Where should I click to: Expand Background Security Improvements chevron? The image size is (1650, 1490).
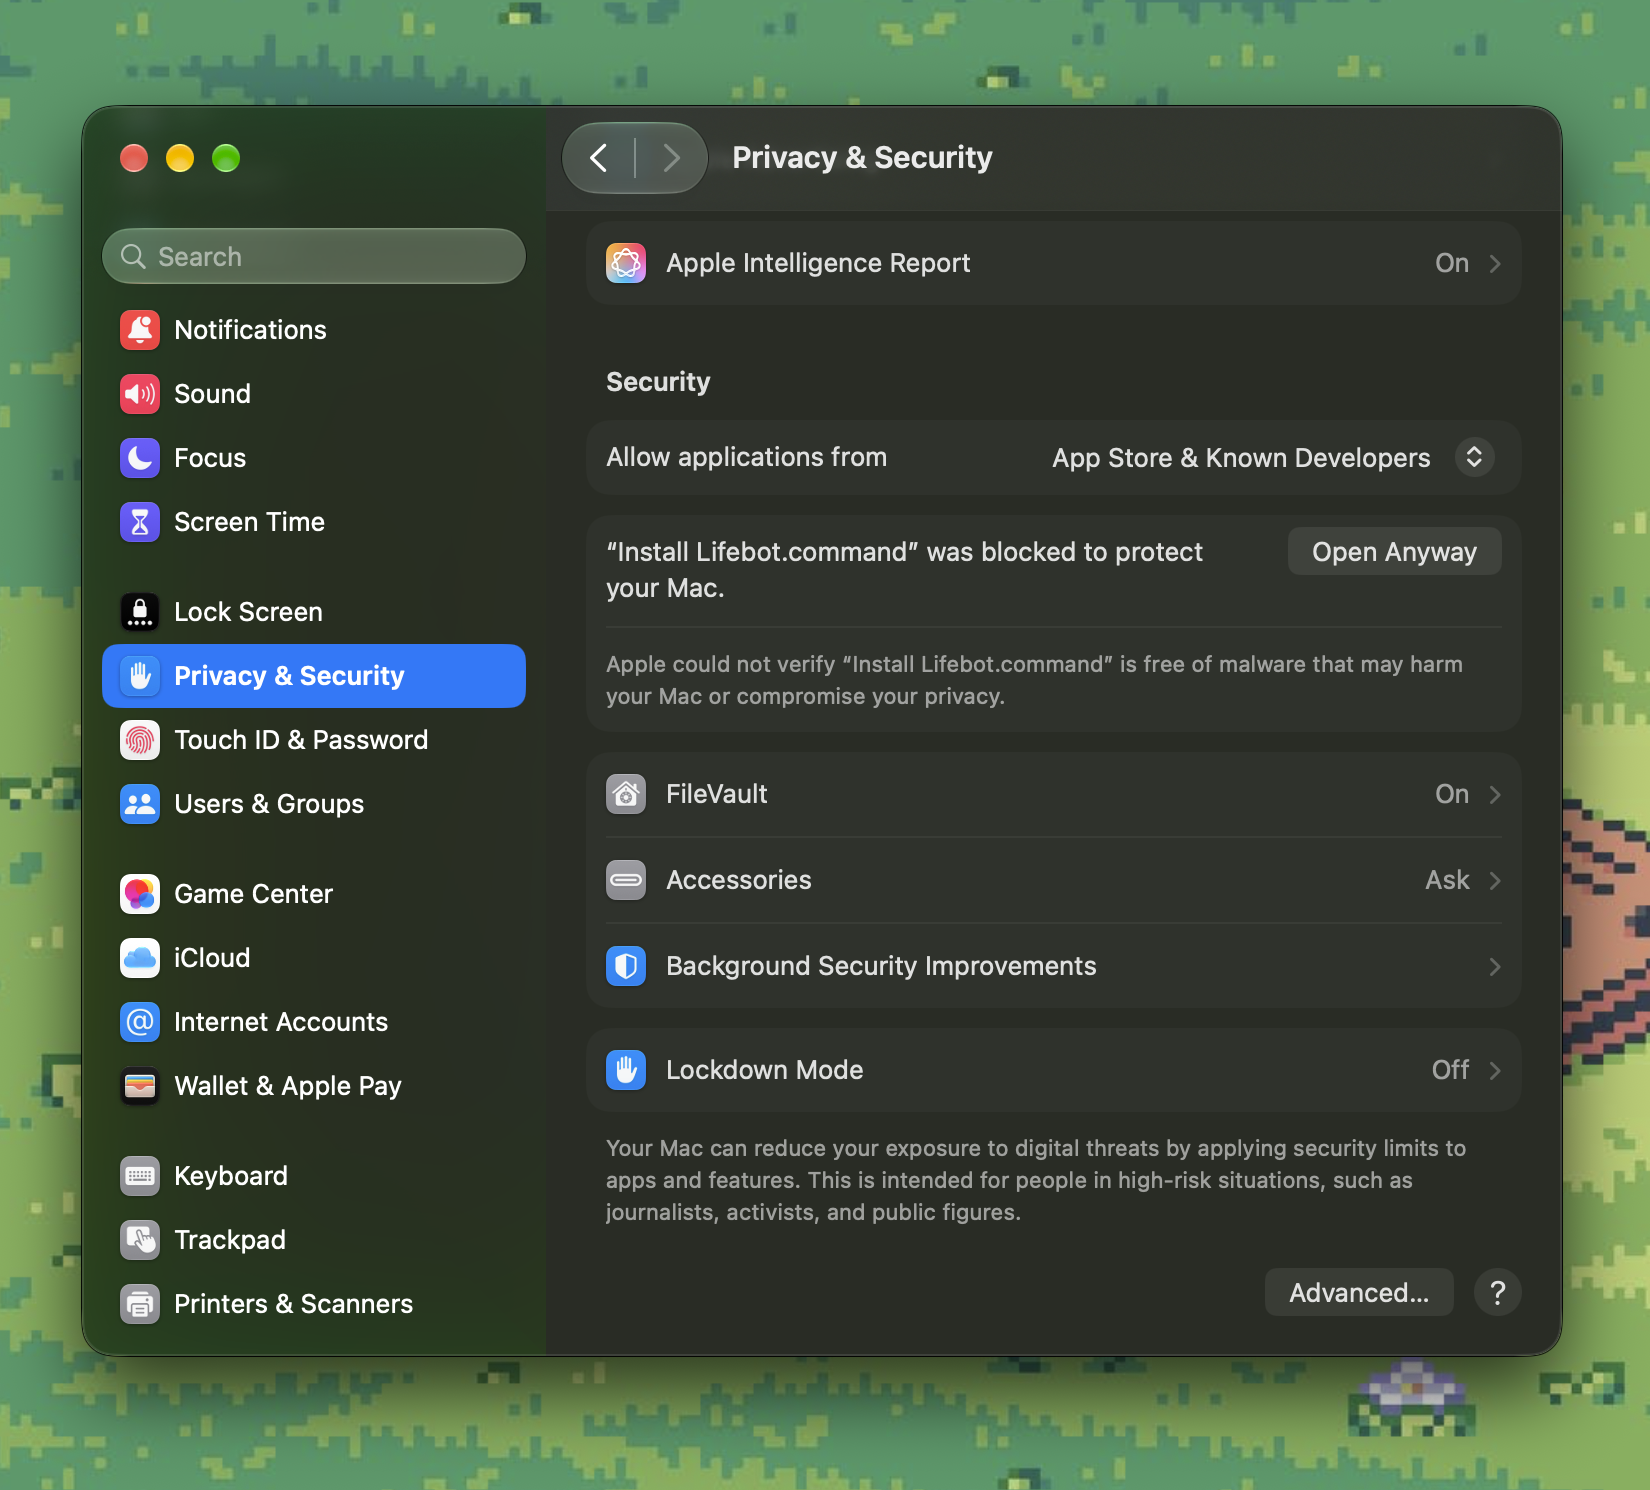click(1495, 966)
